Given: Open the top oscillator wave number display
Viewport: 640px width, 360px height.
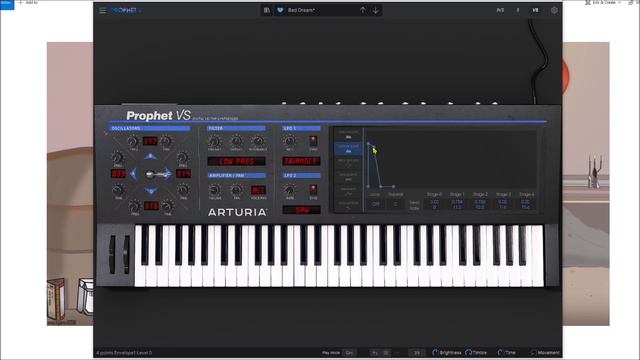Looking at the screenshot, I should pyautogui.click(x=150, y=141).
